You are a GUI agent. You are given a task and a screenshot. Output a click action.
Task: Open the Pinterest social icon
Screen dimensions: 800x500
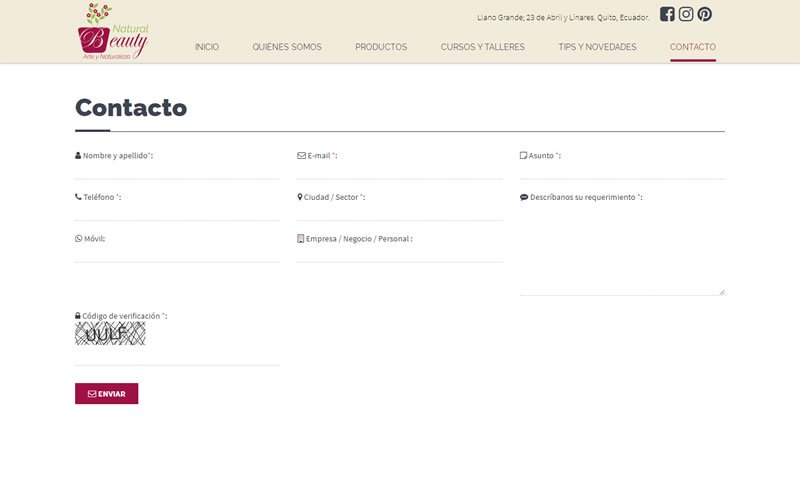click(705, 14)
